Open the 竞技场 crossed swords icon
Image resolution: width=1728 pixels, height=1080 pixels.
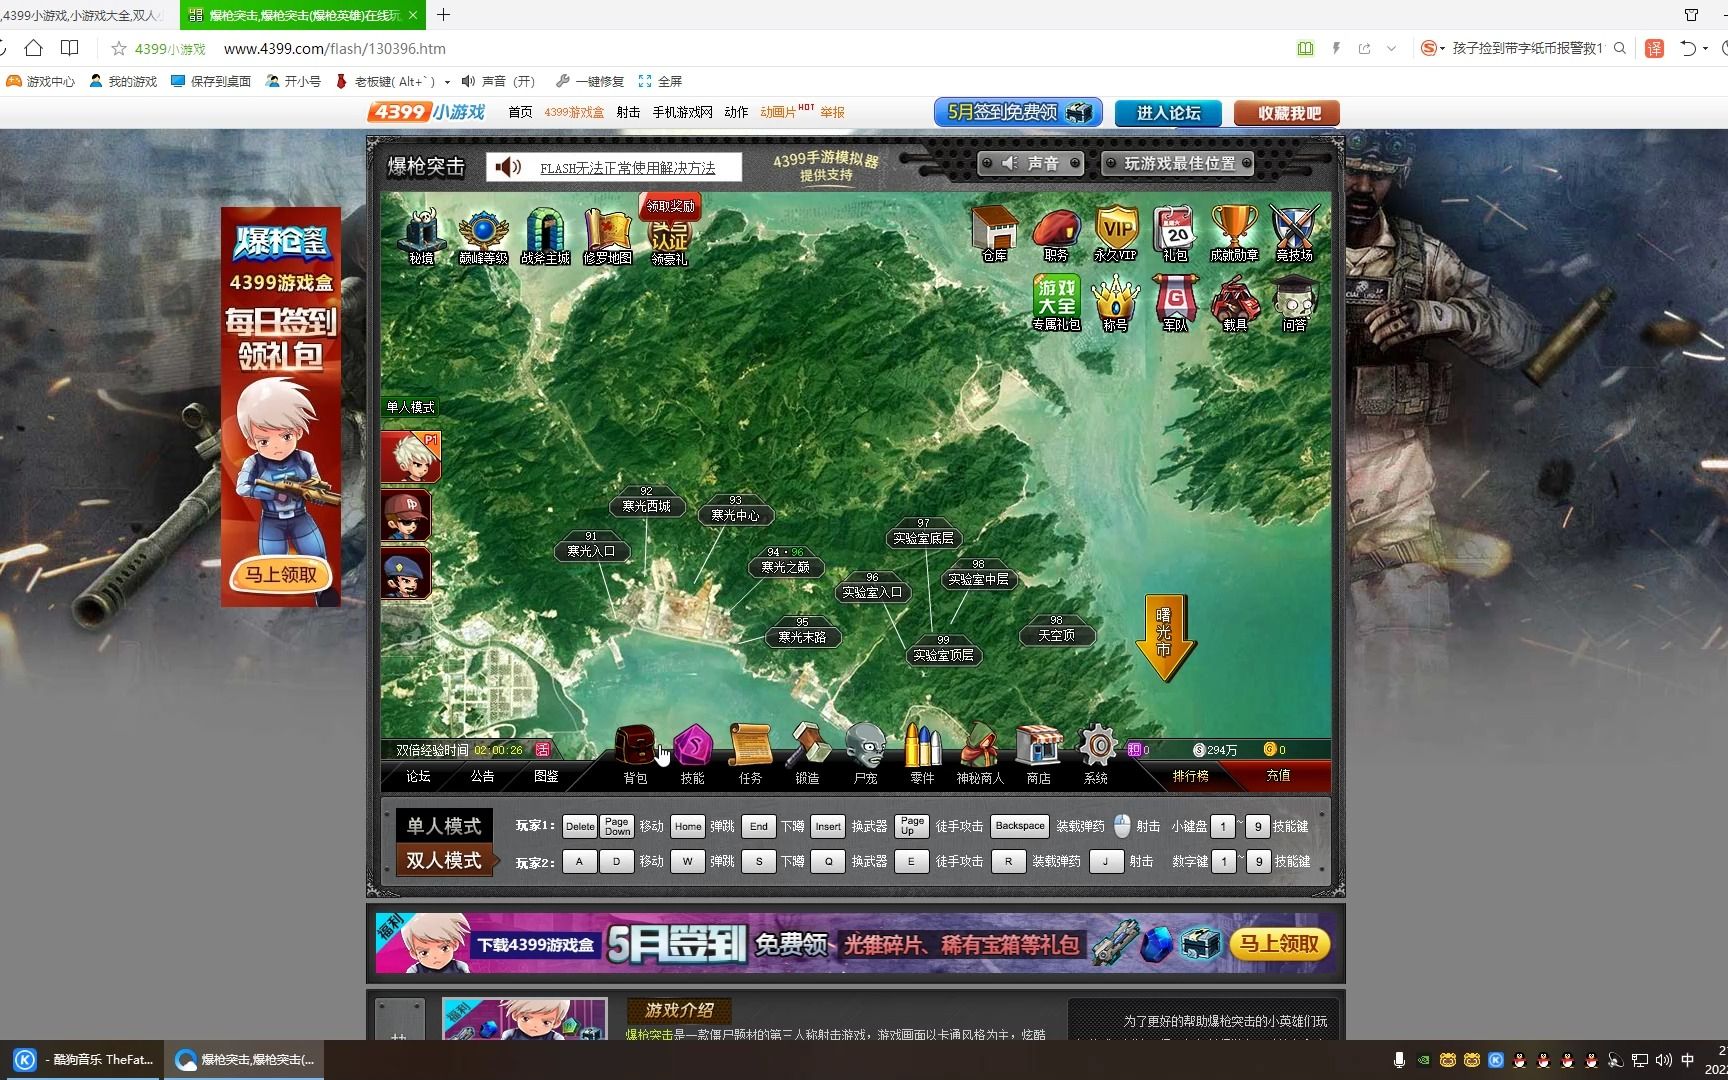(1294, 234)
